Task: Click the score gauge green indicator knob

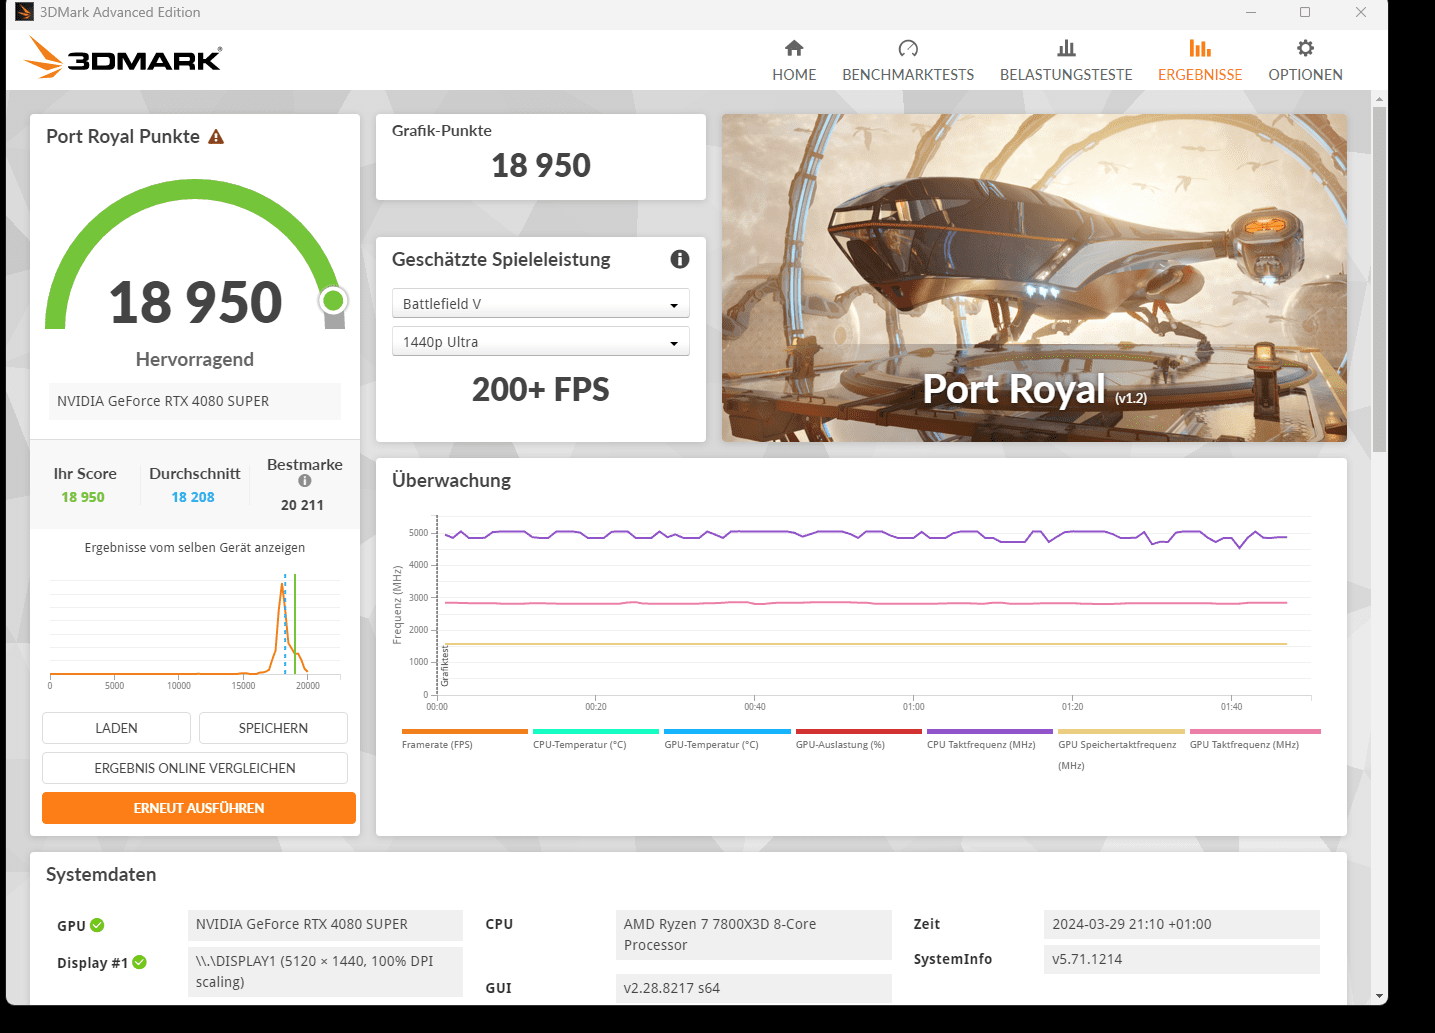Action: (x=334, y=300)
